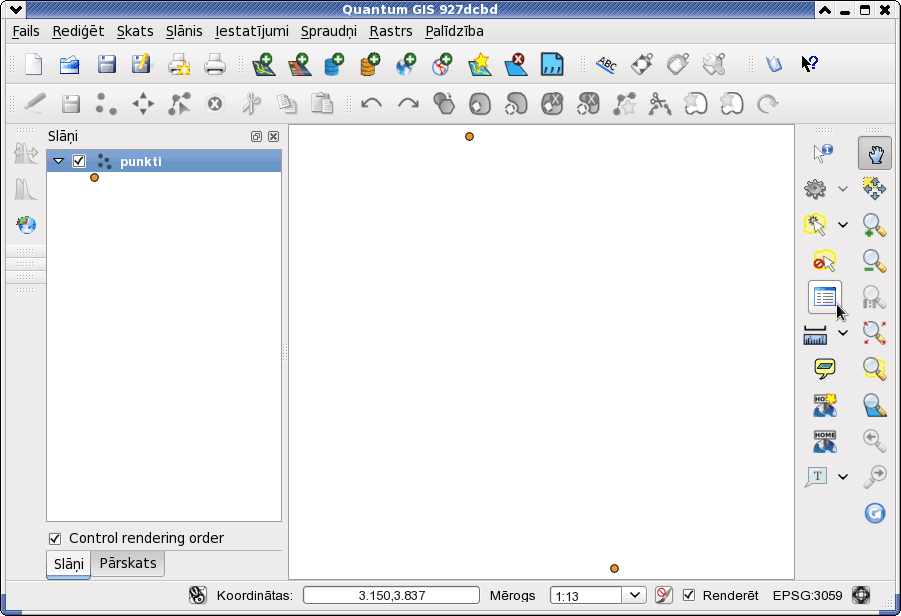Expand the select features tool dropdown arrow
This screenshot has width=901, height=616.
pyautogui.click(x=842, y=225)
